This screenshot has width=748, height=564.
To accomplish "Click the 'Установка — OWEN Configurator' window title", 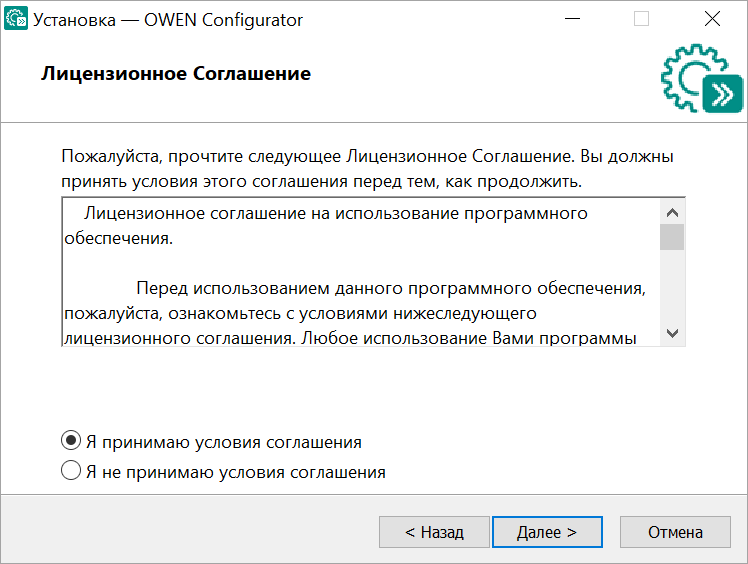I will pyautogui.click(x=168, y=20).
